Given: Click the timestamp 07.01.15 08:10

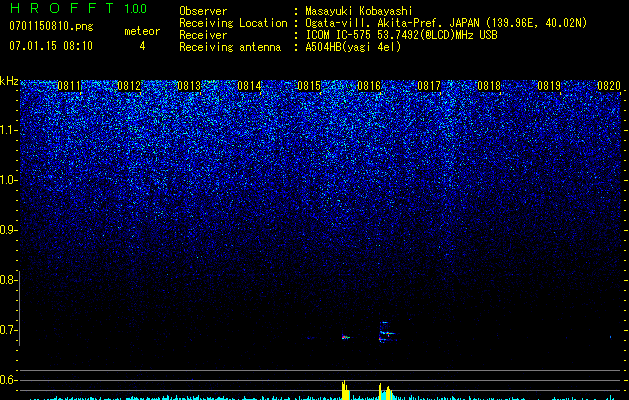Looking at the screenshot, I should tap(51, 46).
